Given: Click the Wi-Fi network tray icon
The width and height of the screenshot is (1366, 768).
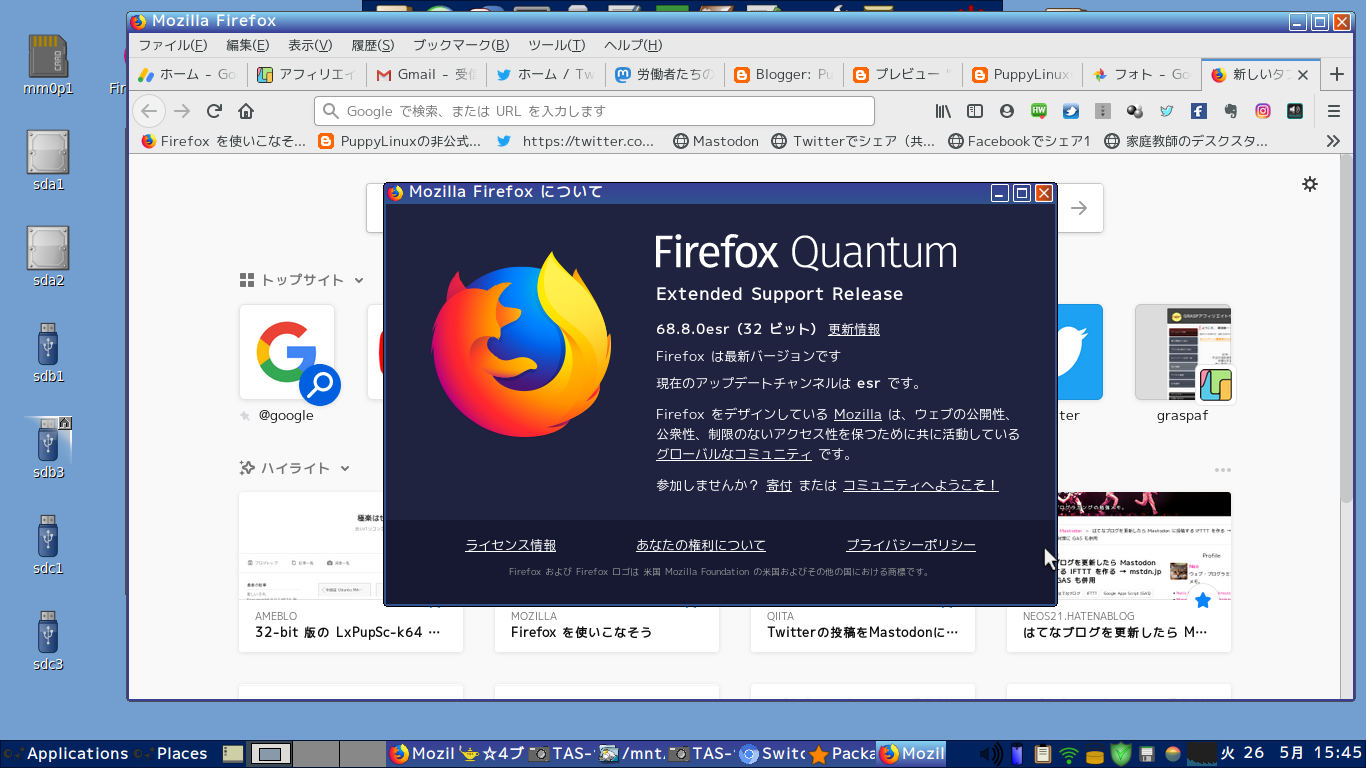Looking at the screenshot, I should [1069, 754].
